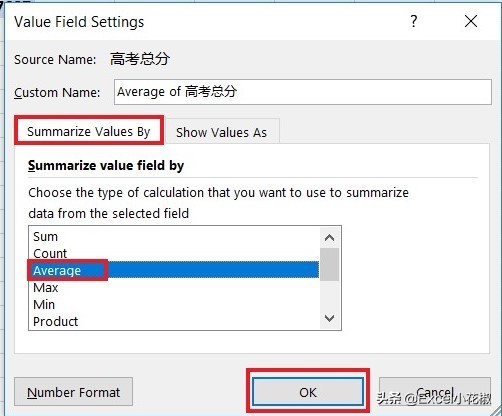Click the calculation list scrollbar thumb
Screen dimensions: 502x416
coord(329,264)
